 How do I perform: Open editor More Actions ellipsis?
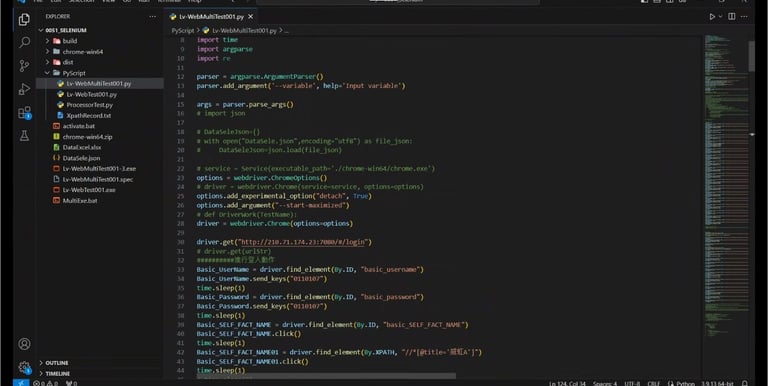pyautogui.click(x=744, y=17)
